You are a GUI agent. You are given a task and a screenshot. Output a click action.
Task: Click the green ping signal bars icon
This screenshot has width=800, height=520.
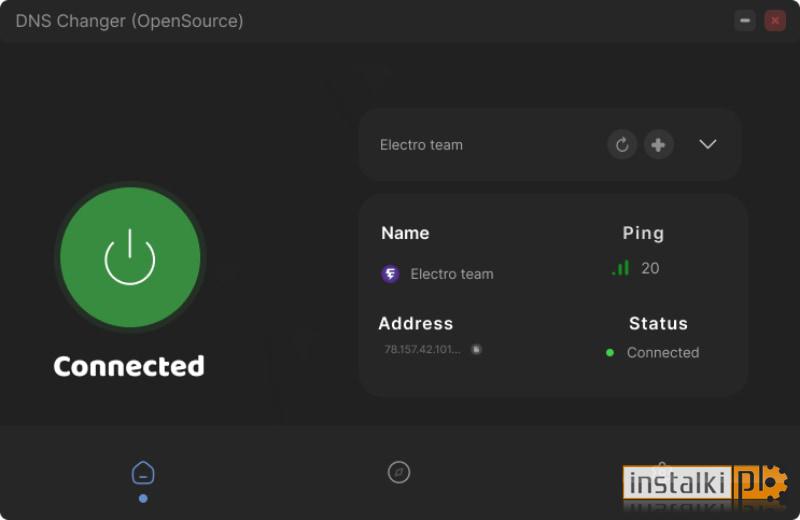(x=620, y=268)
